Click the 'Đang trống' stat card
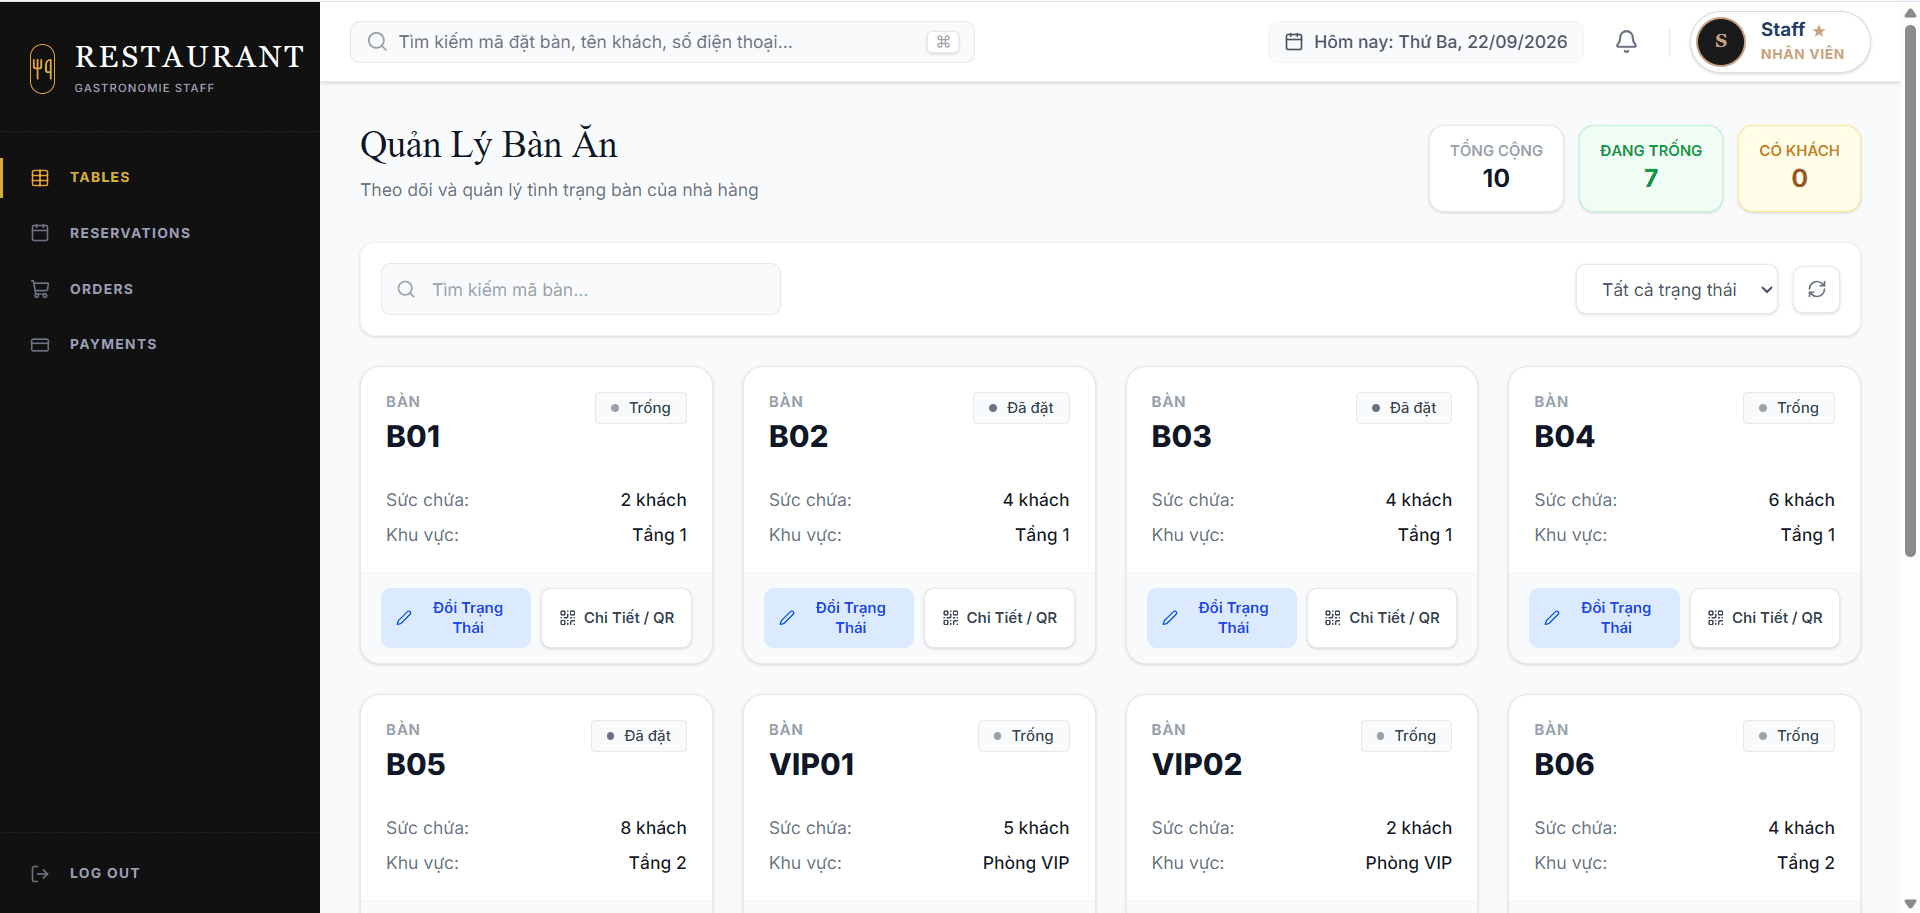Screen dimensions: 1920x913 click(x=1651, y=168)
